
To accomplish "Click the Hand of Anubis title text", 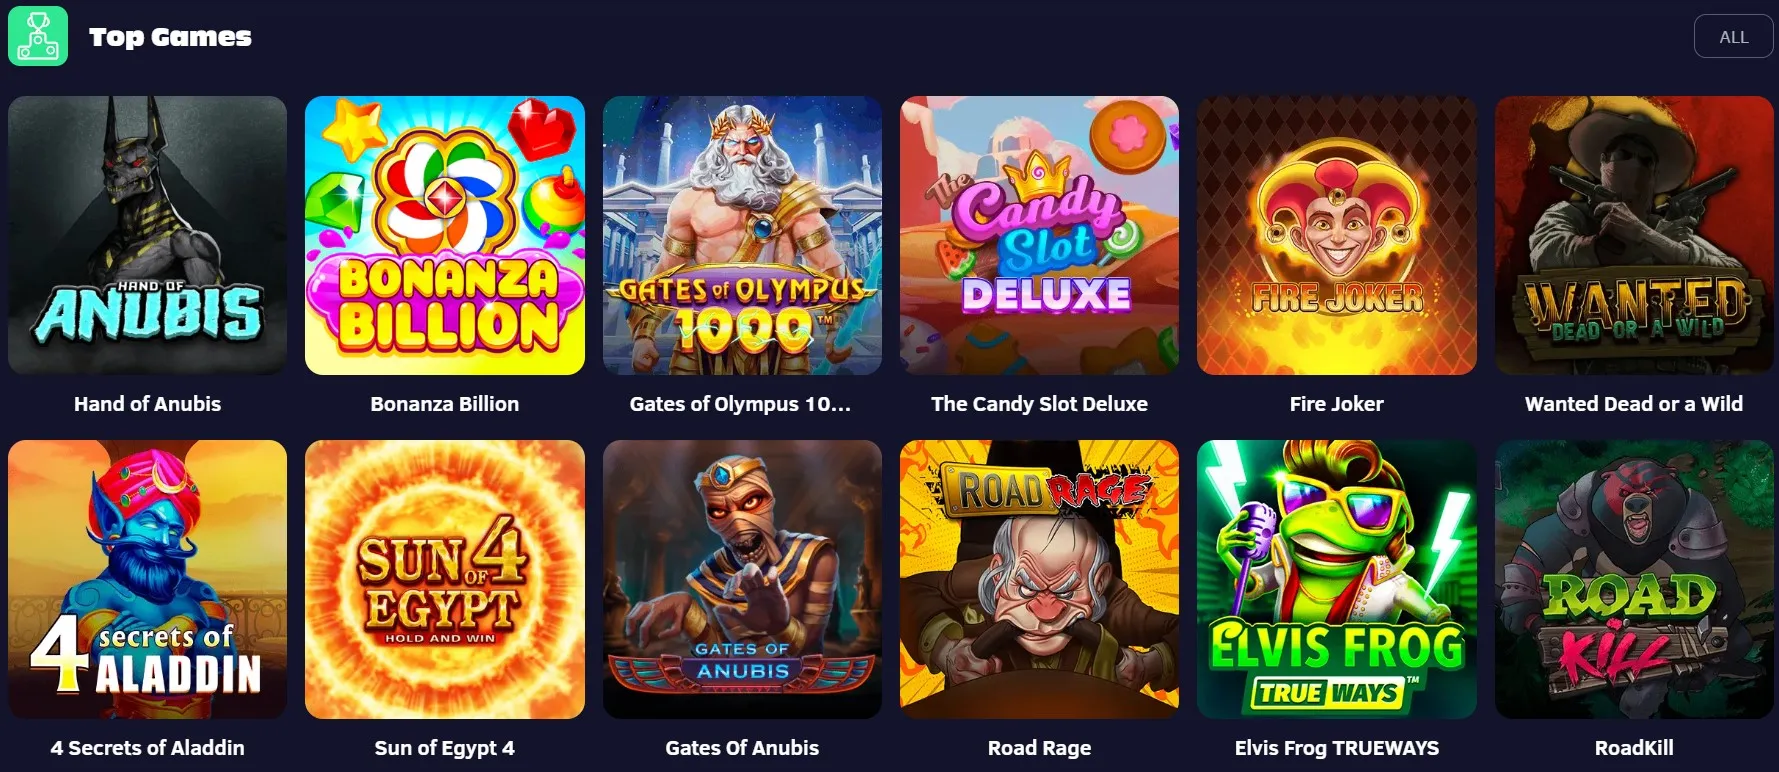I will [147, 404].
